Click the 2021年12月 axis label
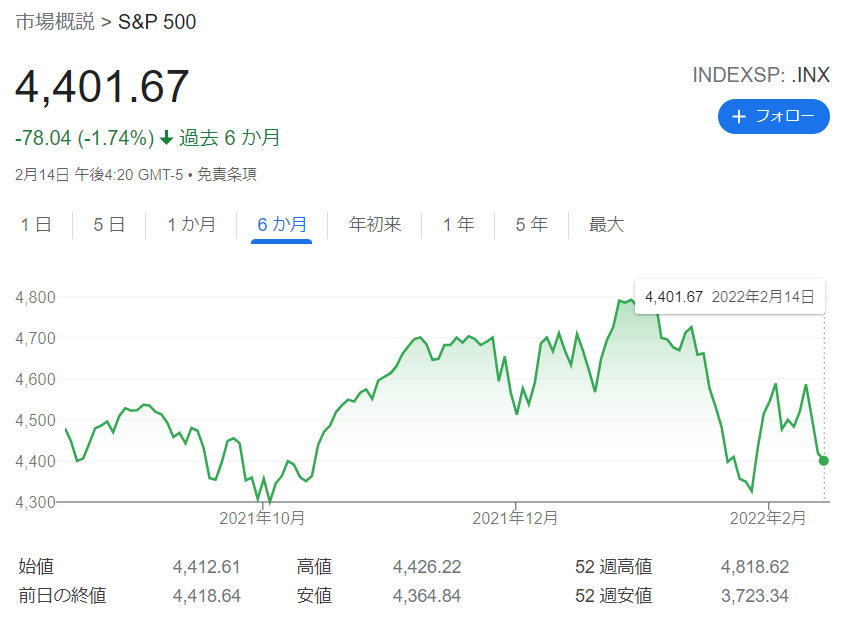This screenshot has height=627, width=850. pyautogui.click(x=515, y=519)
